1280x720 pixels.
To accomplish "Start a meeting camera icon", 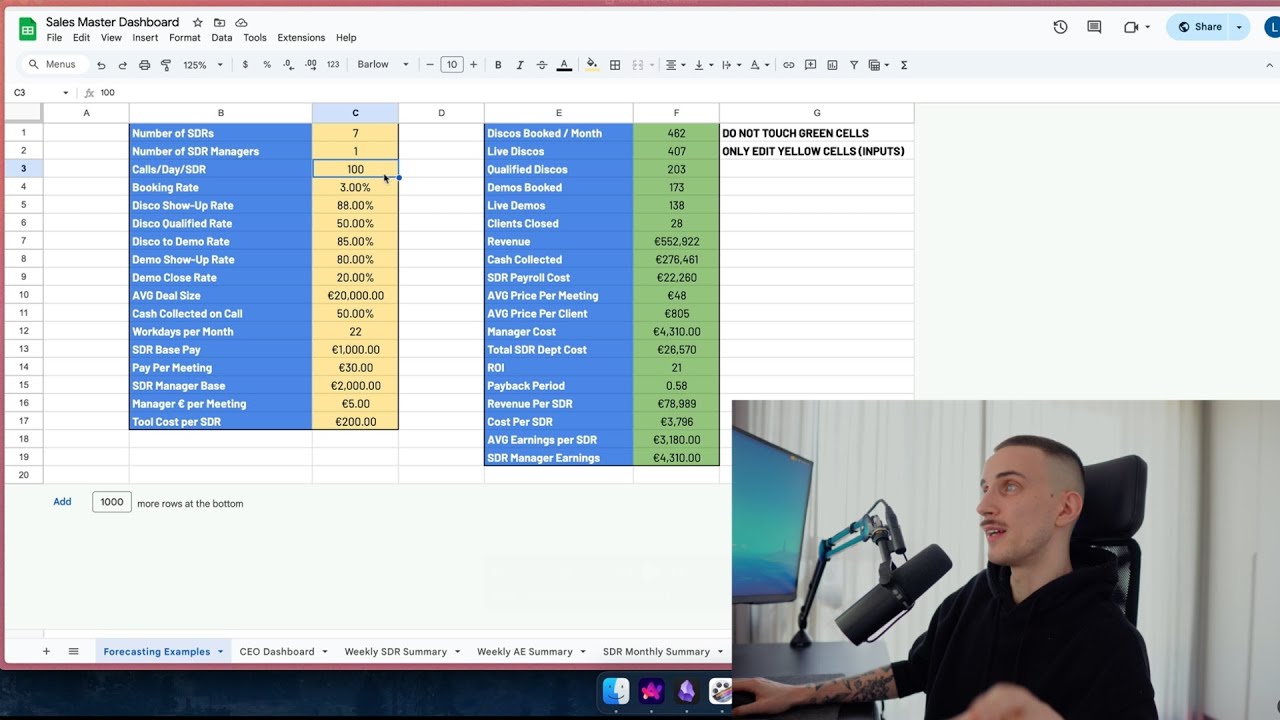I will tap(1131, 27).
